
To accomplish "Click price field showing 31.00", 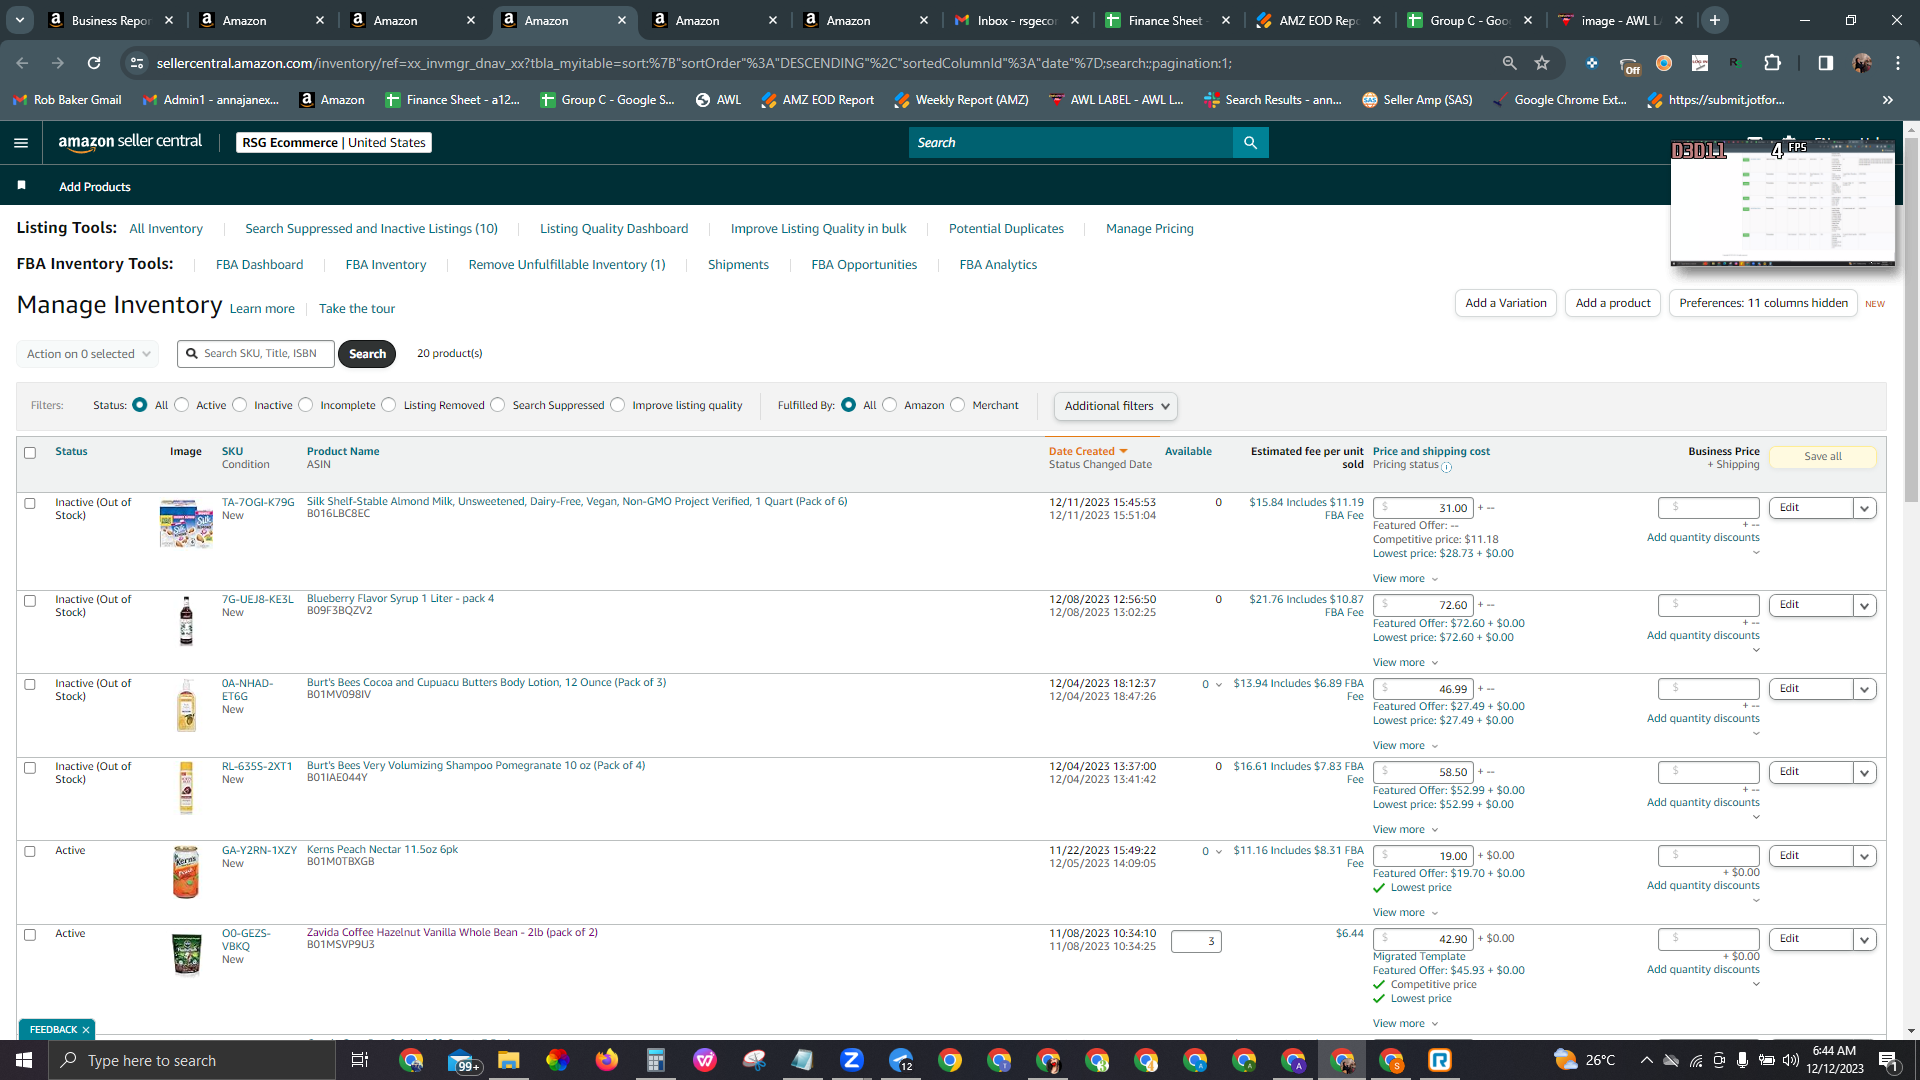I will point(1423,508).
